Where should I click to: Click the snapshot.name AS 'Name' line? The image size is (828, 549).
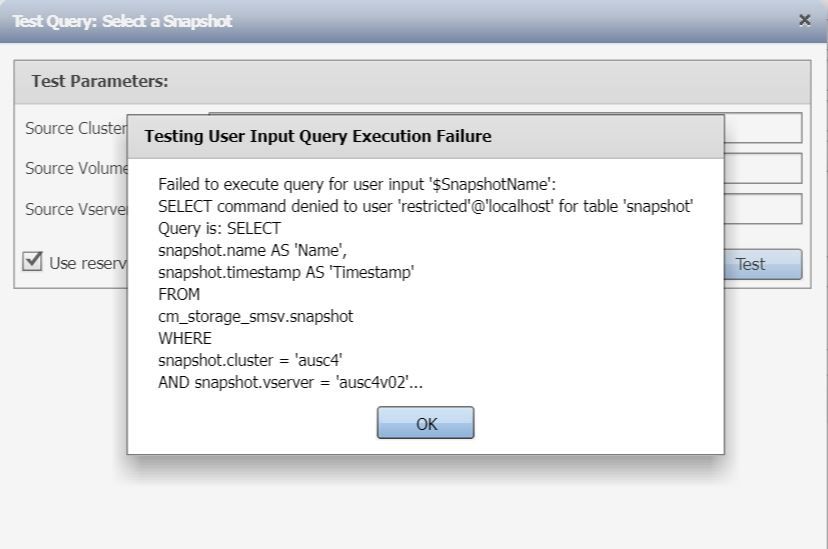(x=252, y=250)
